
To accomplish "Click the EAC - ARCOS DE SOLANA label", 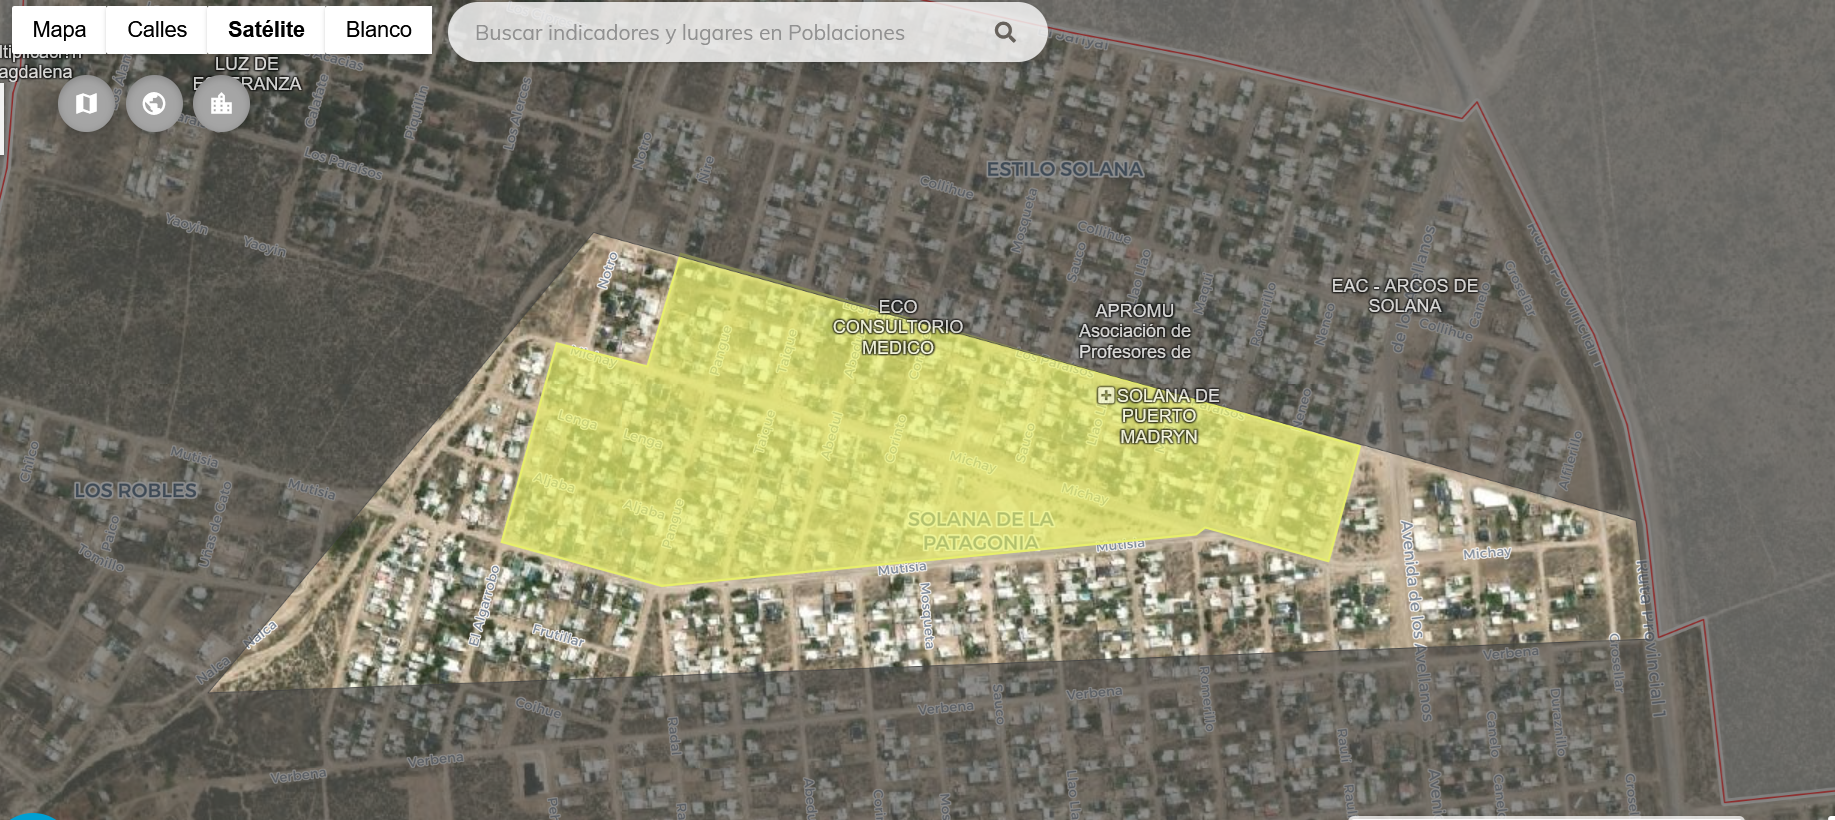I will click(x=1404, y=296).
